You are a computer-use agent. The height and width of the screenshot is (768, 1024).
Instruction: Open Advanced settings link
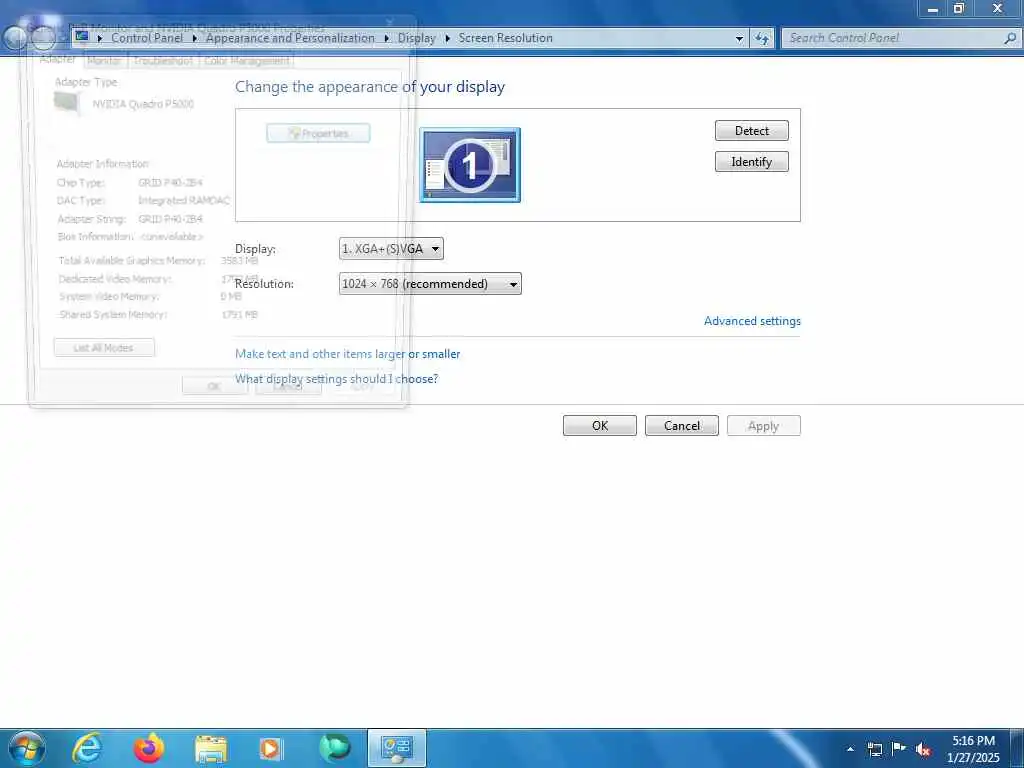tap(752, 321)
